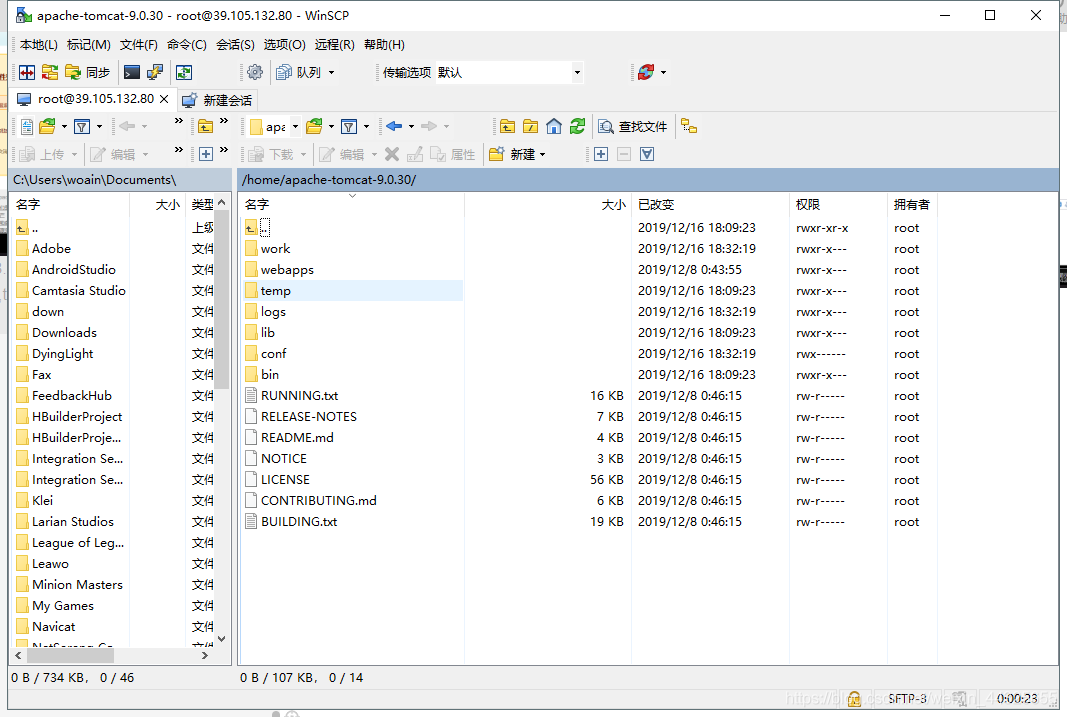Click the local path C:\Users\woain\Documents\ bar

coord(120,180)
